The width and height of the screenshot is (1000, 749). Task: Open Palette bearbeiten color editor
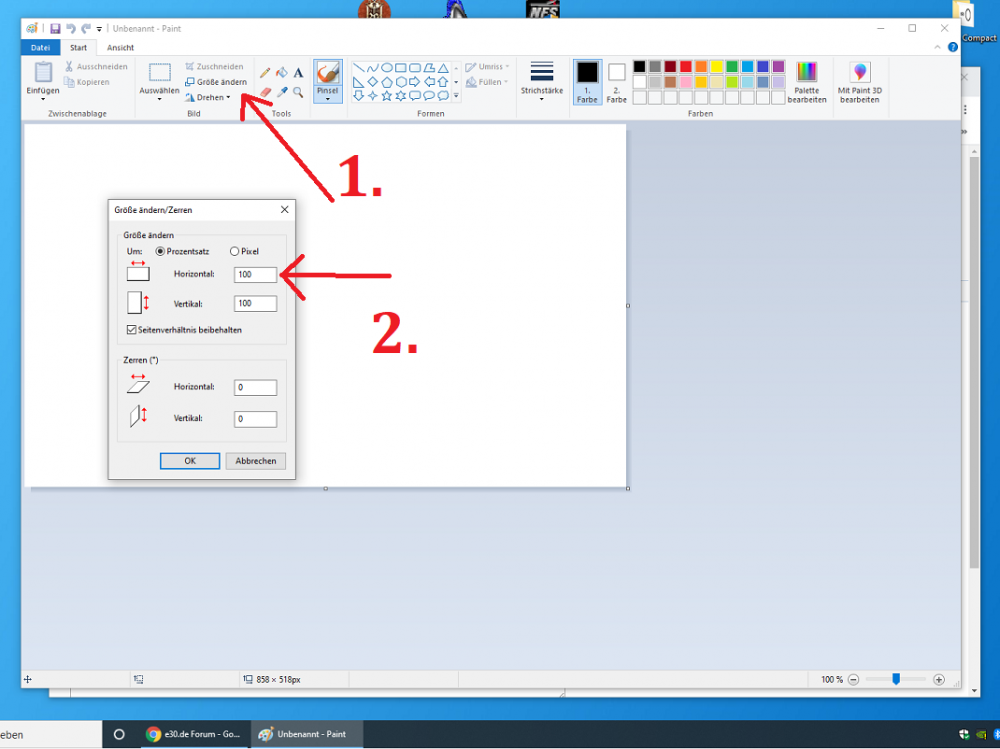(806, 82)
